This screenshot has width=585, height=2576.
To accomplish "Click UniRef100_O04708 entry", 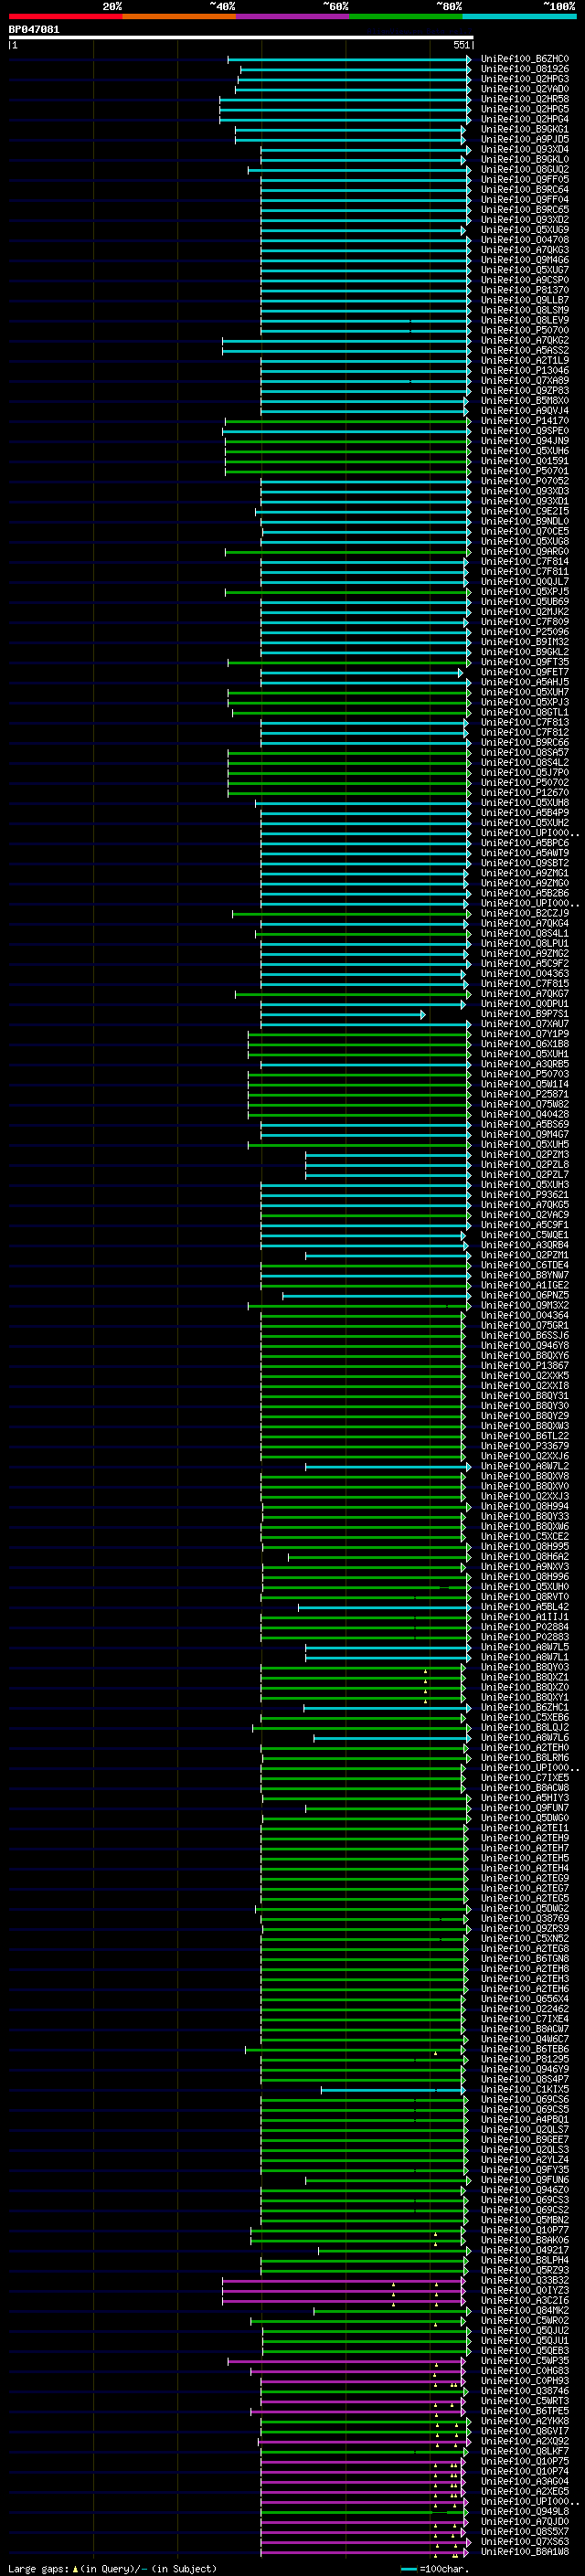I will tap(525, 240).
